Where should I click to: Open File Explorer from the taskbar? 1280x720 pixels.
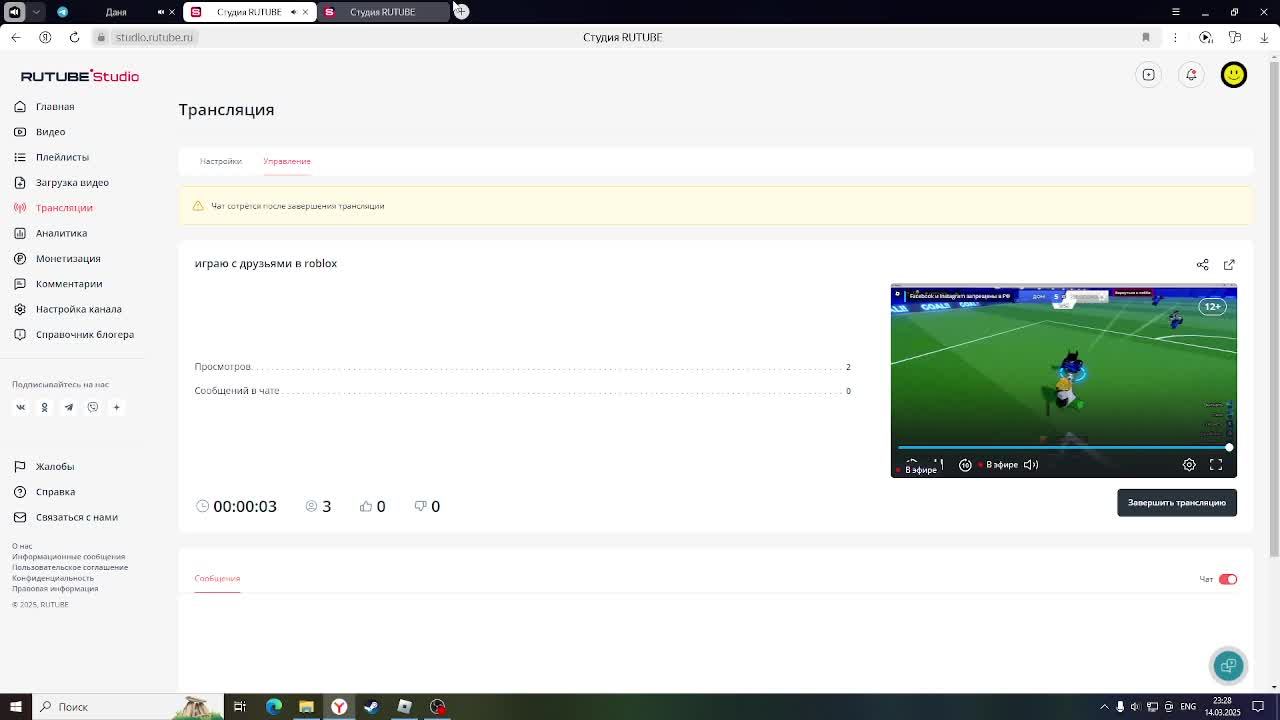click(x=306, y=707)
